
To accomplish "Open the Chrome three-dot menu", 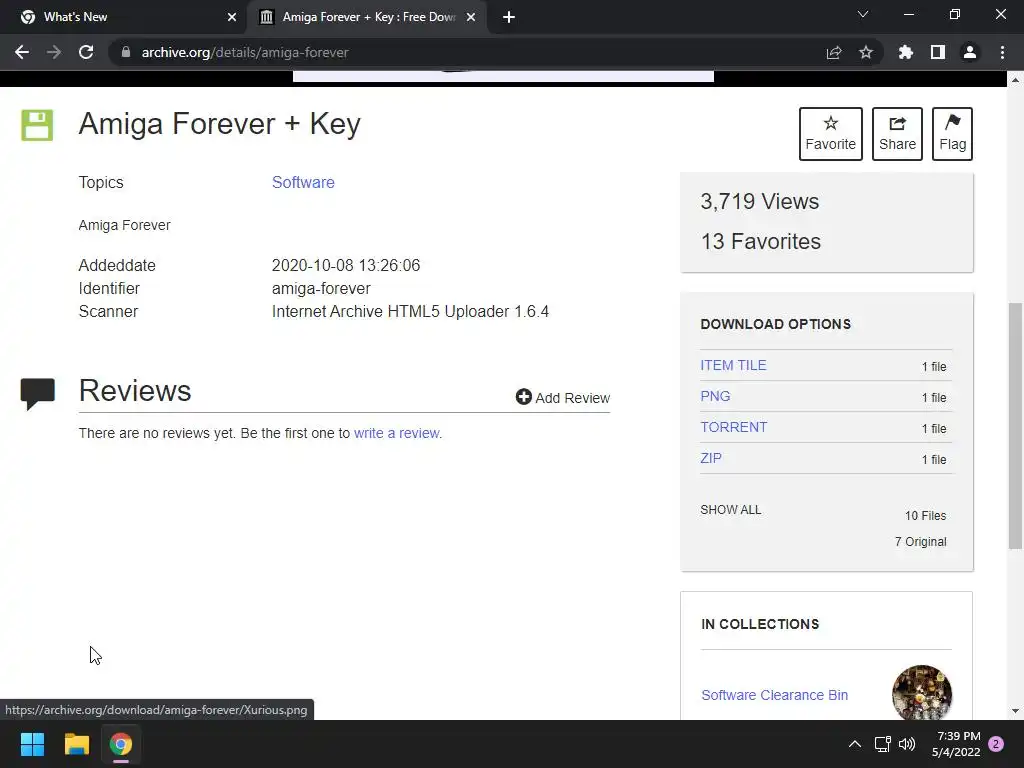I will click(1002, 52).
